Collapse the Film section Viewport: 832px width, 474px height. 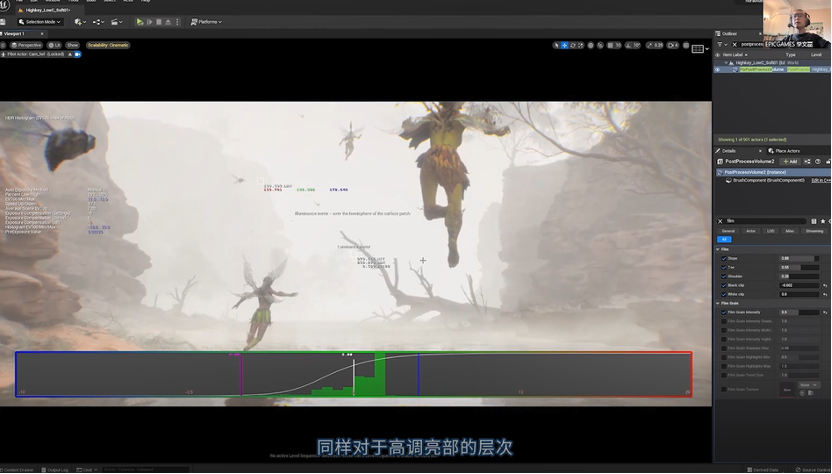click(x=718, y=249)
